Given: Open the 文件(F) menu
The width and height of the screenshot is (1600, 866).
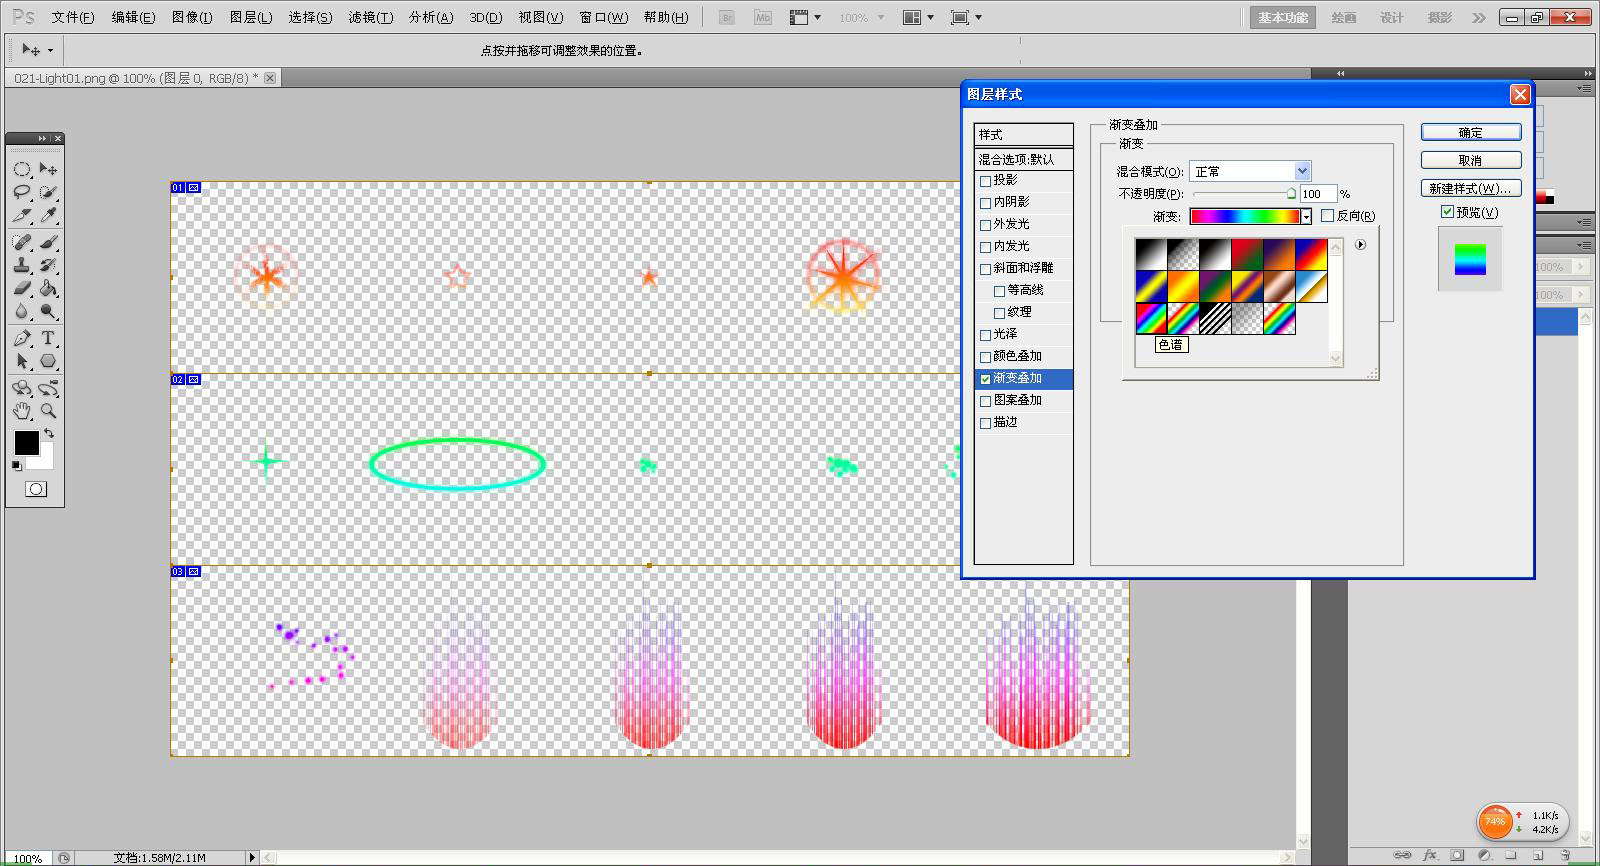Looking at the screenshot, I should point(73,18).
